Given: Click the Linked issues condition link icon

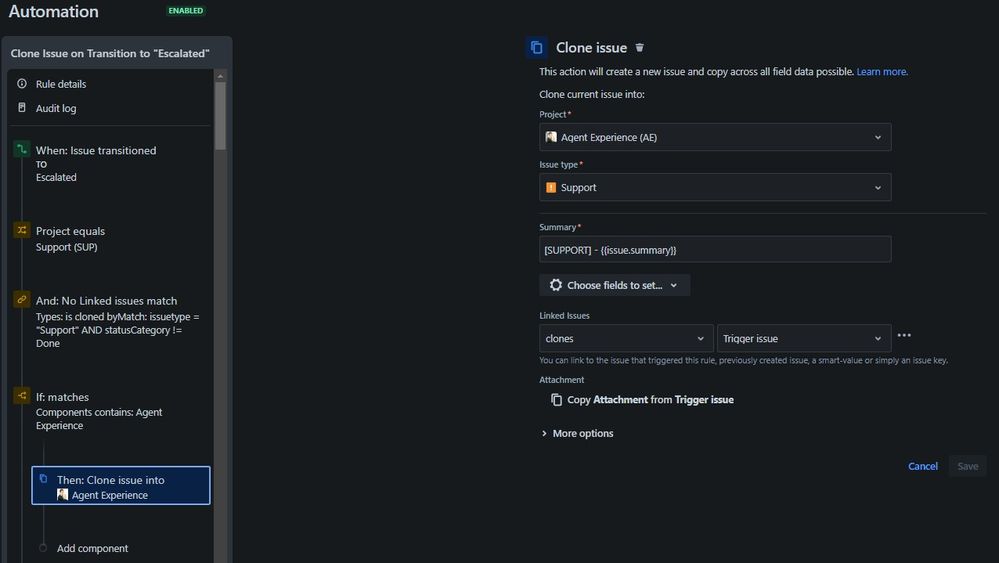Looking at the screenshot, I should coord(22,299).
